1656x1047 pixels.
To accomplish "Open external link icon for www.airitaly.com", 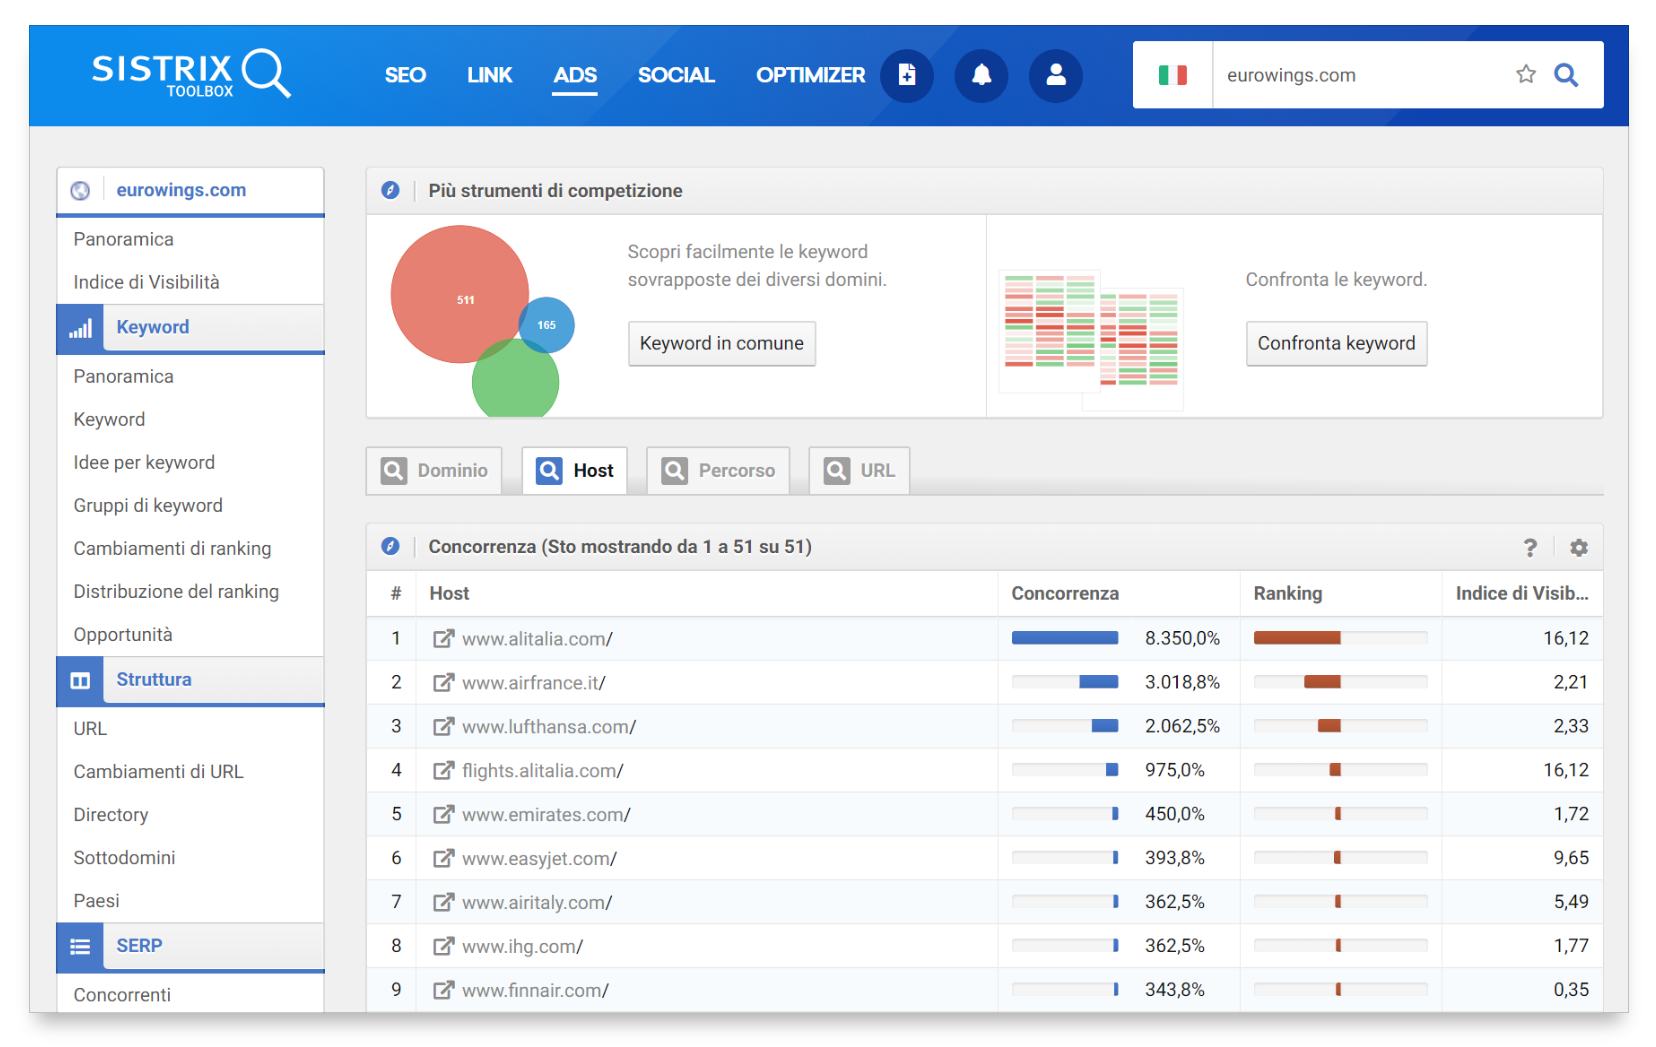I will pos(443,902).
